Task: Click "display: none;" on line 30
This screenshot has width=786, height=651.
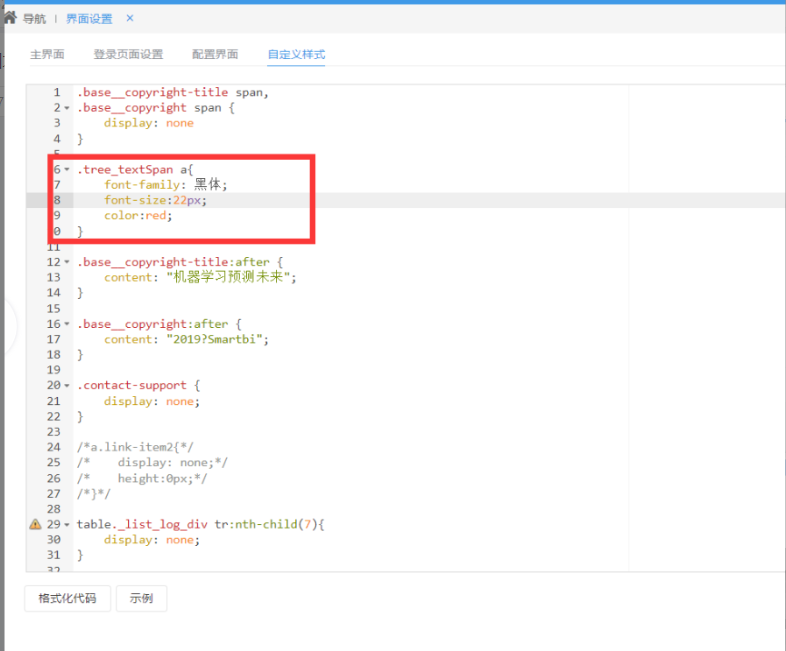Action: [x=152, y=540]
